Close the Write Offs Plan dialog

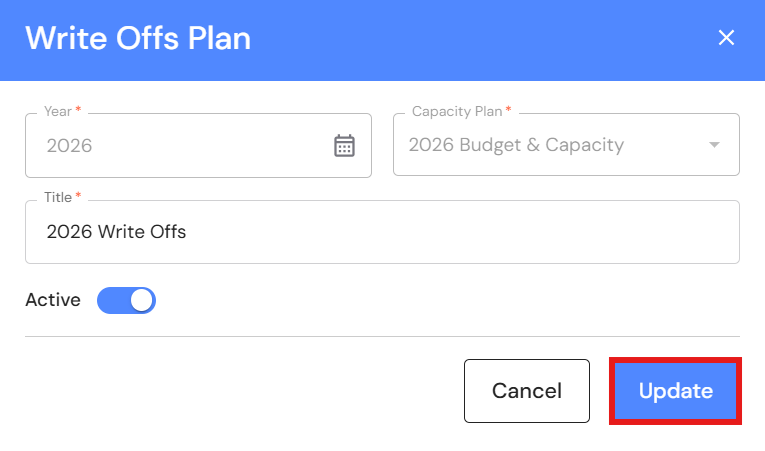point(727,38)
